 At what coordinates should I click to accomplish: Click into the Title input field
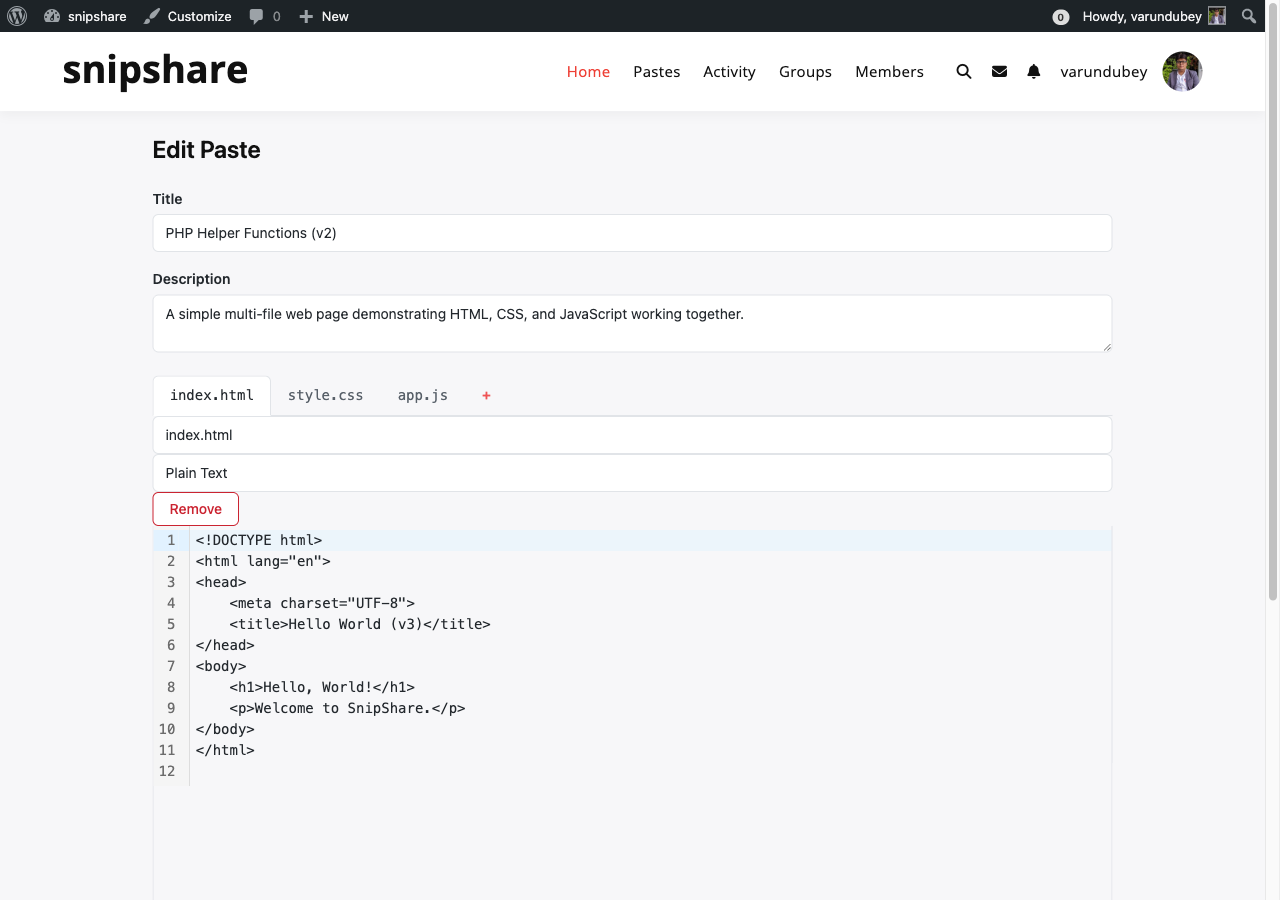coord(632,233)
